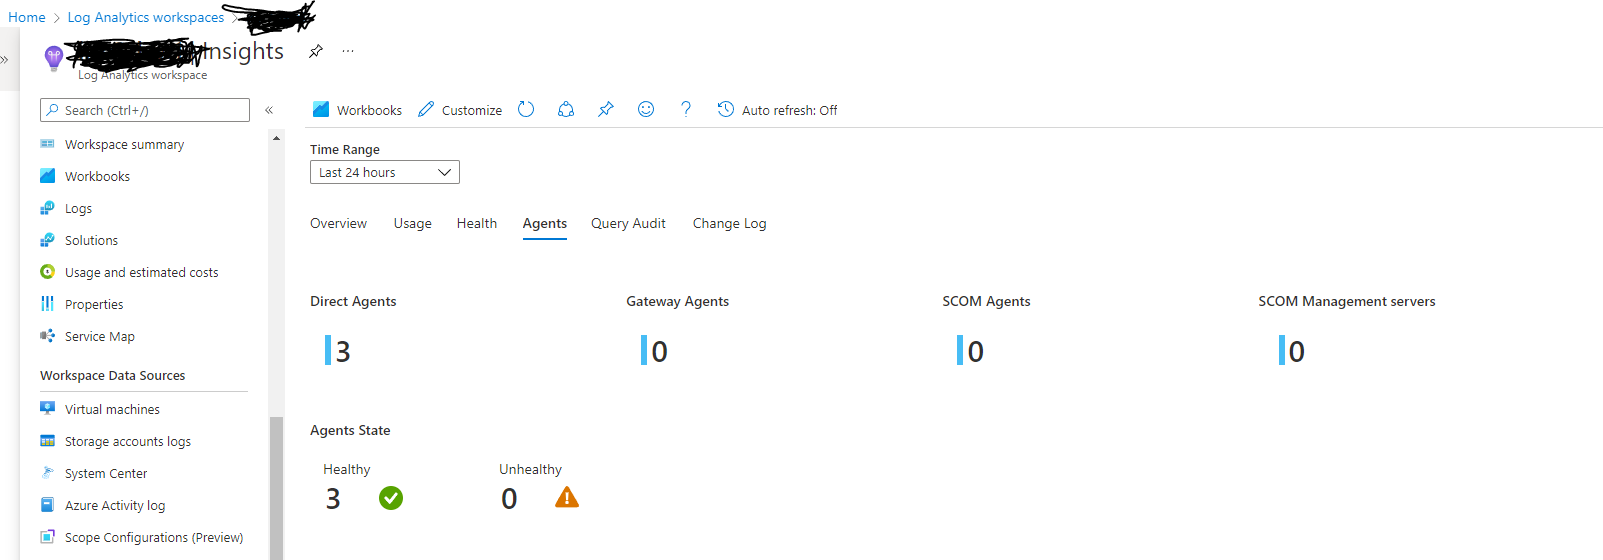
Task: Click the Scope Configurations icon
Action: coord(47,537)
